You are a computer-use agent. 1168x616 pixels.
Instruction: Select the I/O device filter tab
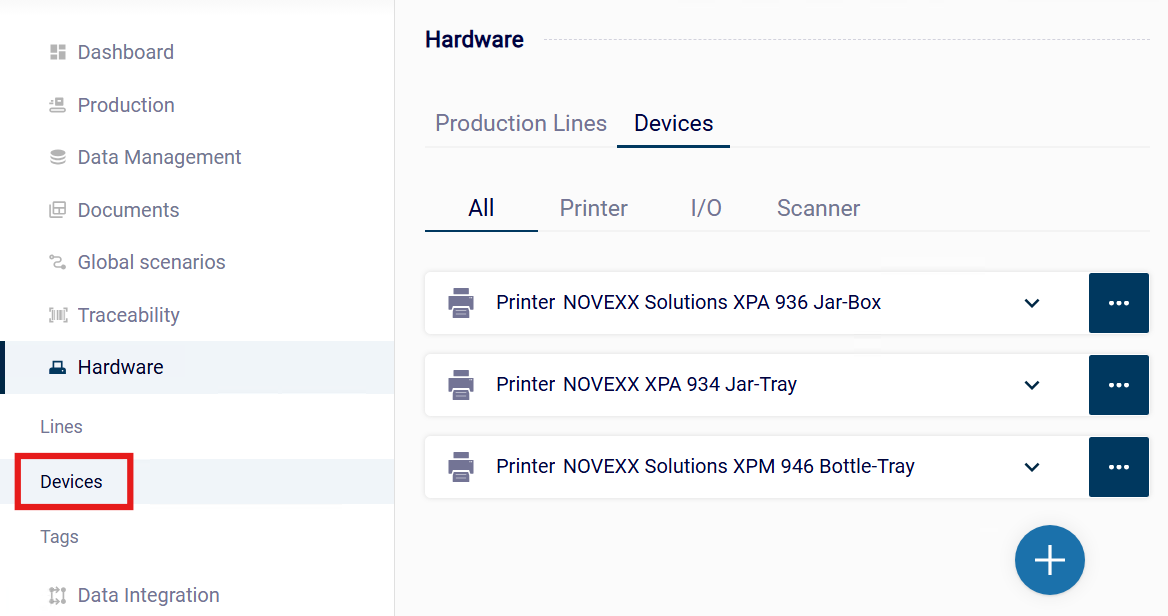tap(706, 208)
